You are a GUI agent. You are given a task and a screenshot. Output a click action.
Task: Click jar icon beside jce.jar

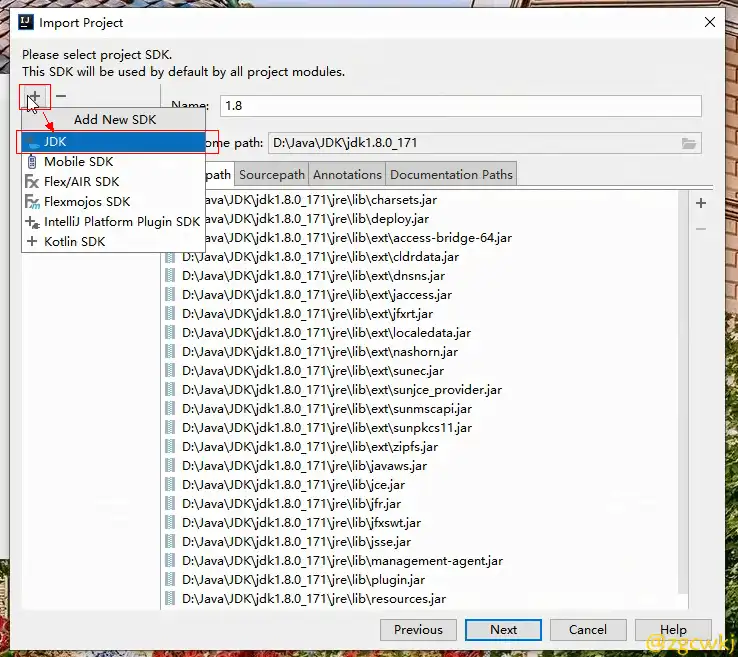click(170, 485)
